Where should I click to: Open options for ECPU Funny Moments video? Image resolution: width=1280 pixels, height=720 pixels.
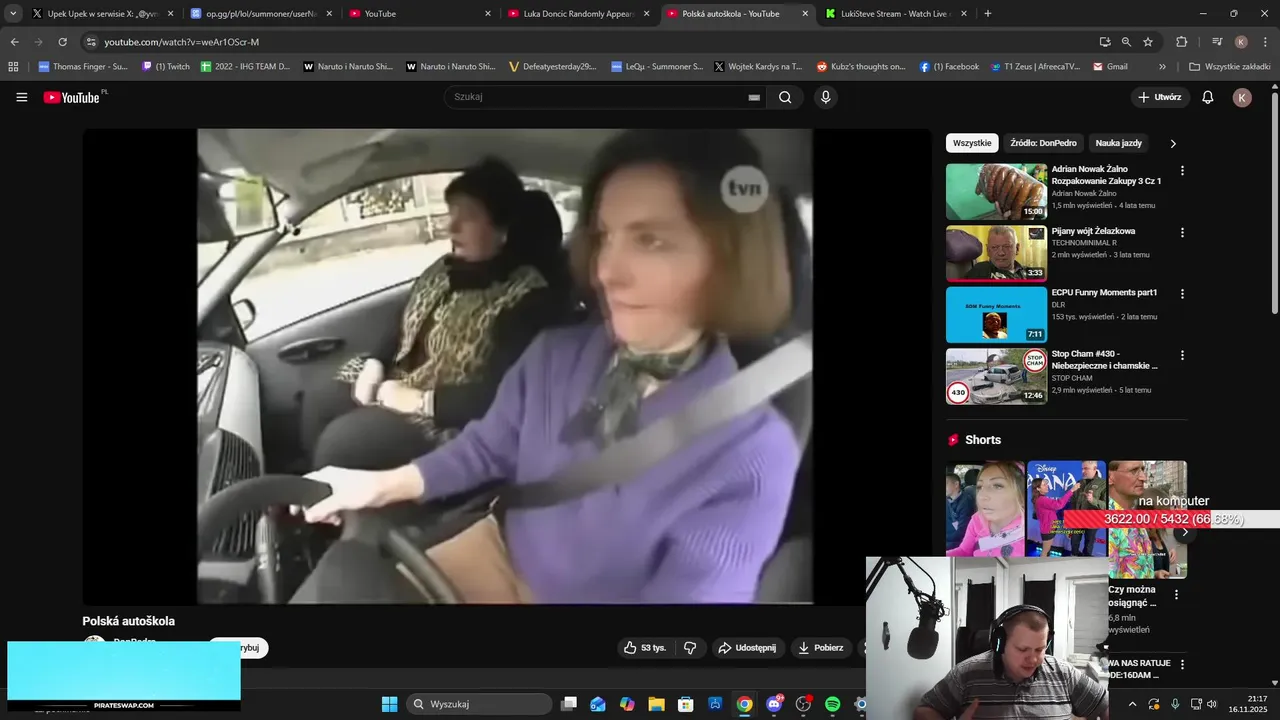(1182, 294)
